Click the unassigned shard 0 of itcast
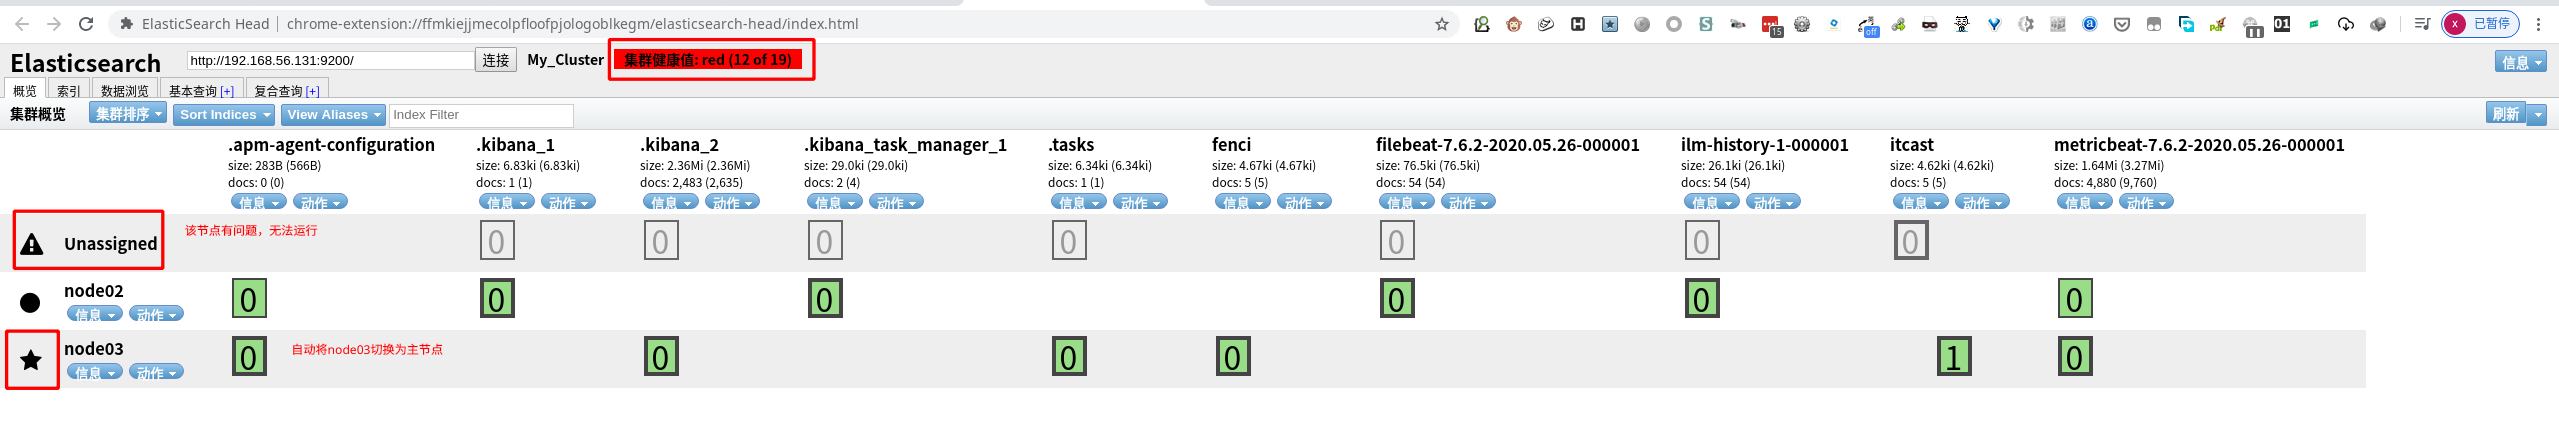The image size is (2559, 431). [1911, 241]
